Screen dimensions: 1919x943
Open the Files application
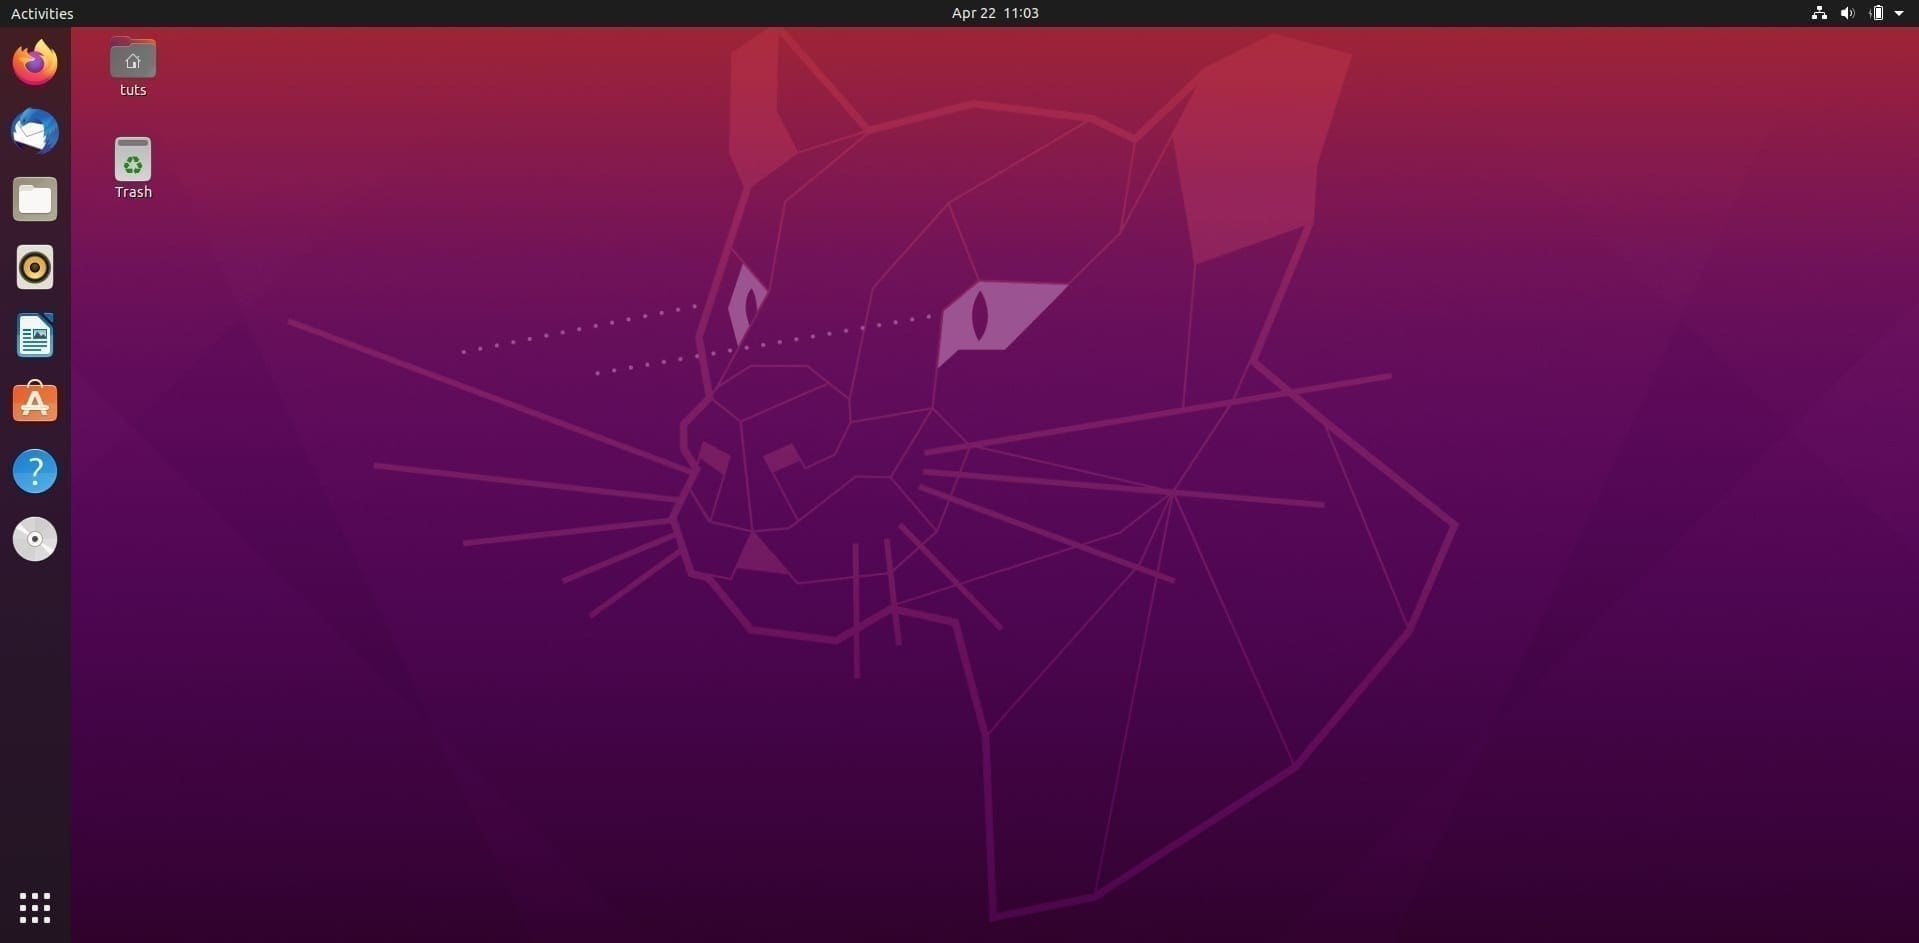(35, 199)
